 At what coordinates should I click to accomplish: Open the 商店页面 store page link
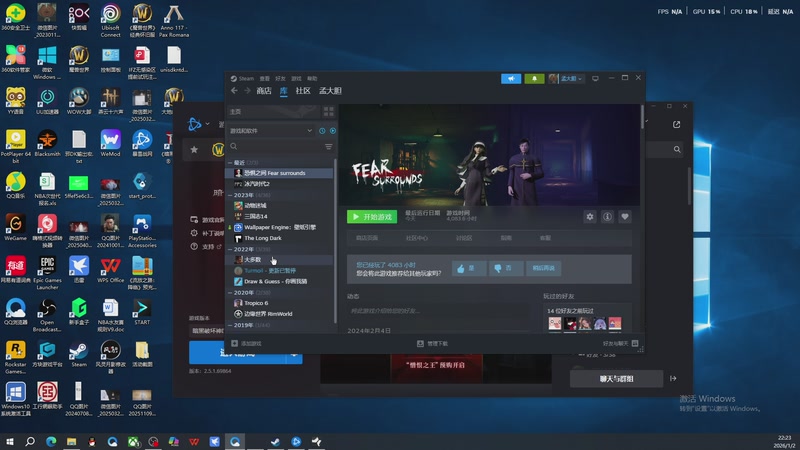367,238
